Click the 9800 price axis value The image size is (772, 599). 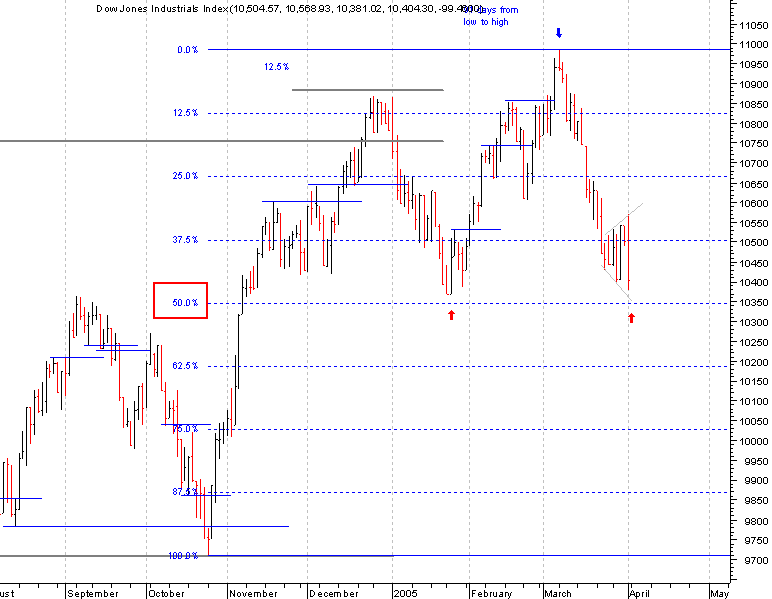tap(755, 521)
